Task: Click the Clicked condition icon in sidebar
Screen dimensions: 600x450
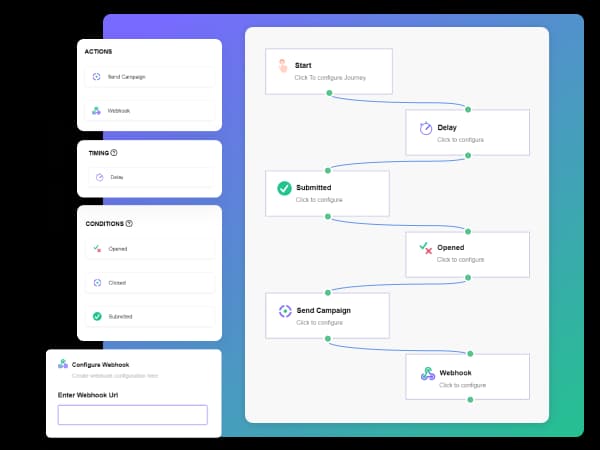Action: [97, 282]
